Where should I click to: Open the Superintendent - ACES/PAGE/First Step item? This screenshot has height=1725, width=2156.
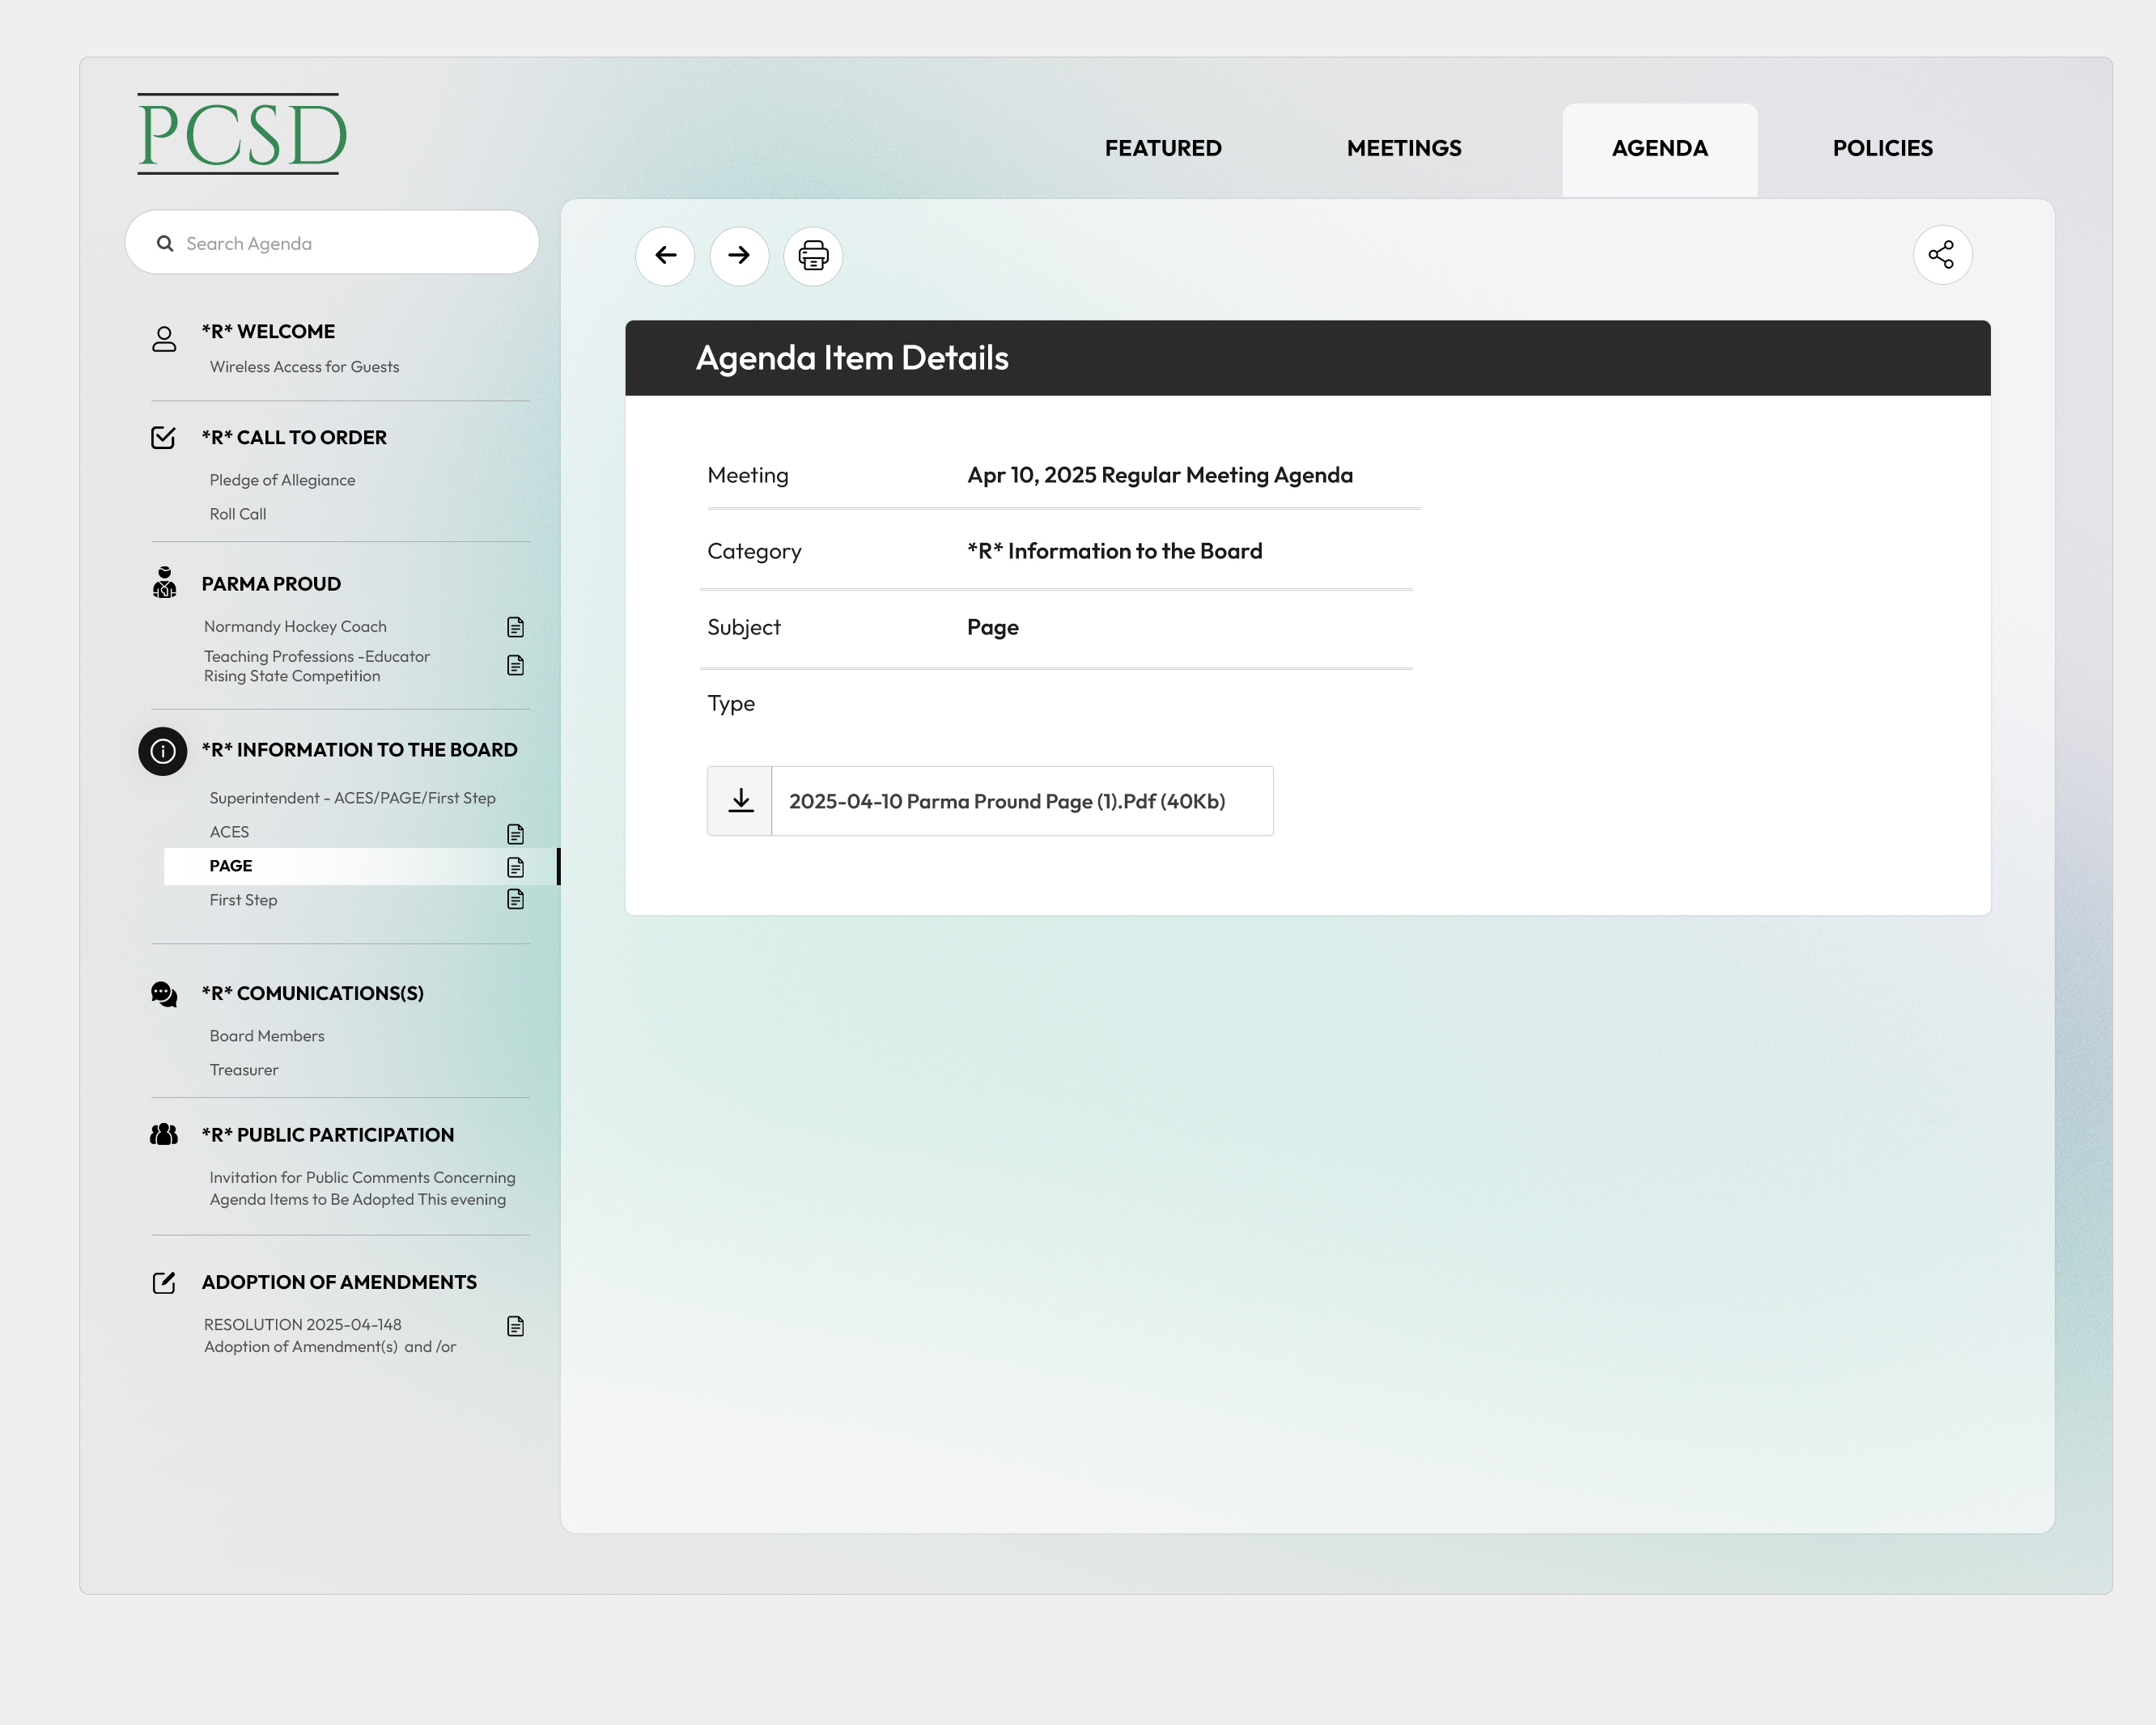click(x=352, y=797)
